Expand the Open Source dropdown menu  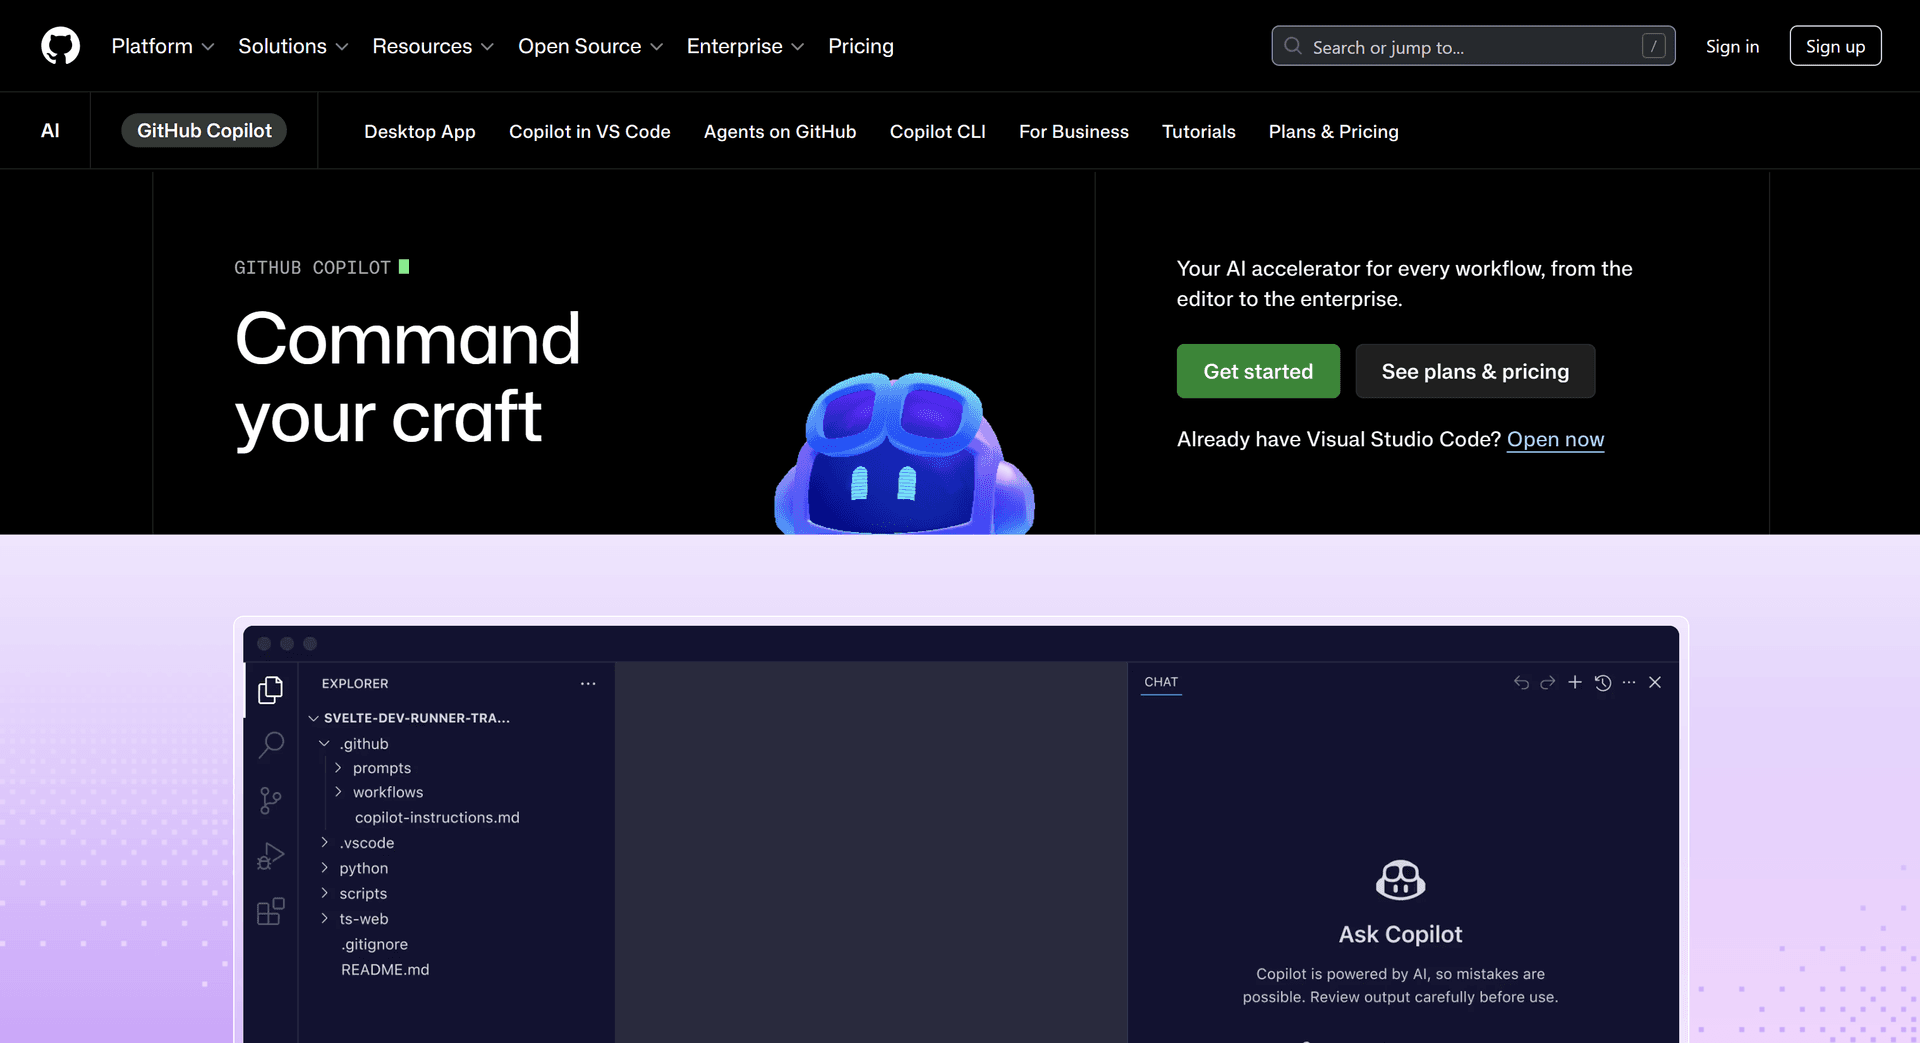tap(590, 46)
